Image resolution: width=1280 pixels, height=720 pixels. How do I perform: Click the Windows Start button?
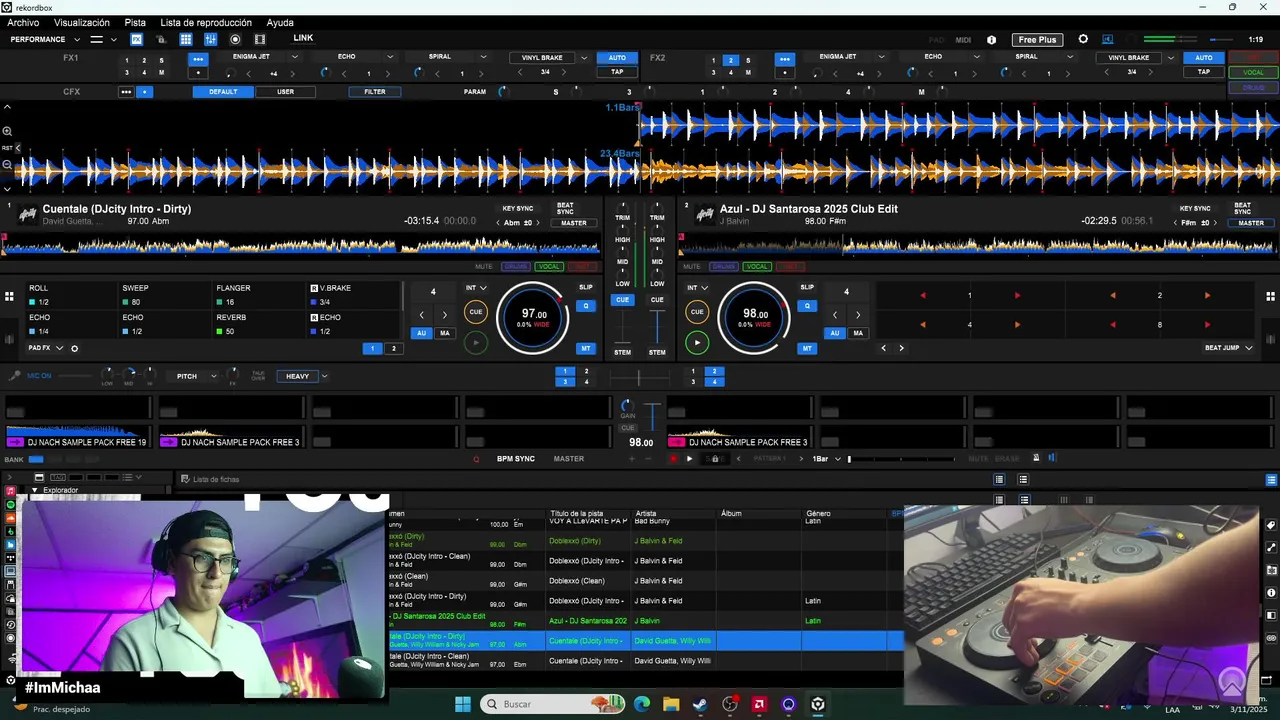click(463, 704)
